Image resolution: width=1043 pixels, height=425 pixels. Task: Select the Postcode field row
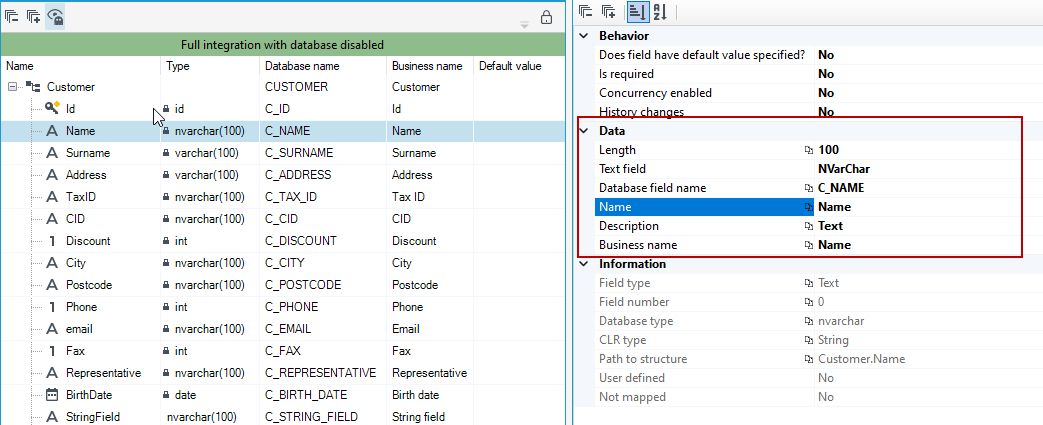[283, 285]
